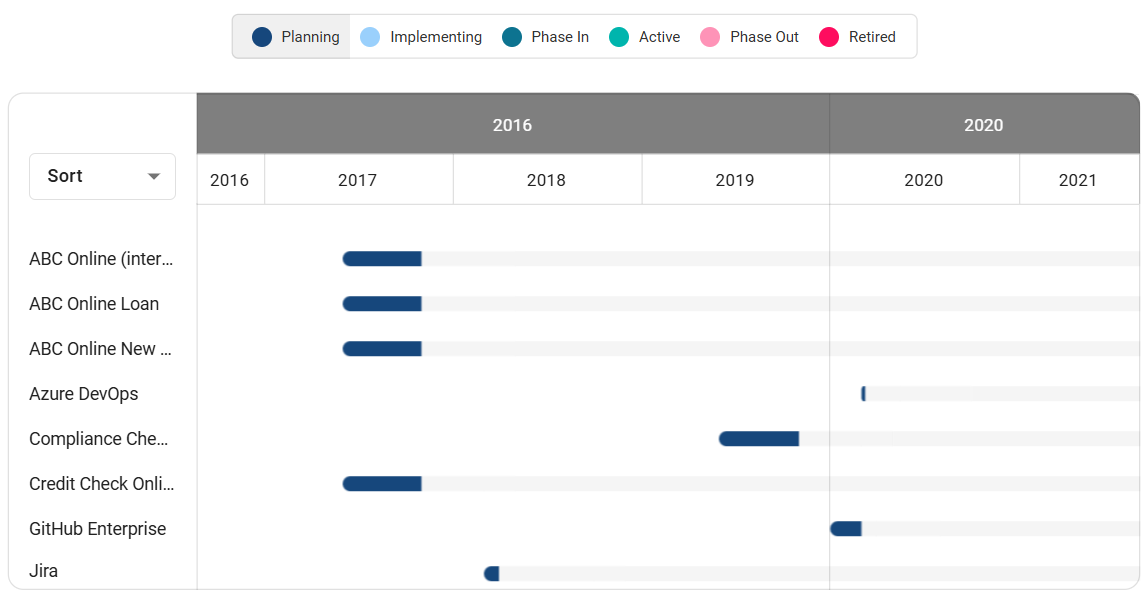The width and height of the screenshot is (1143, 594).
Task: Click the GitHub Enterprise planning bar
Action: coord(846,529)
